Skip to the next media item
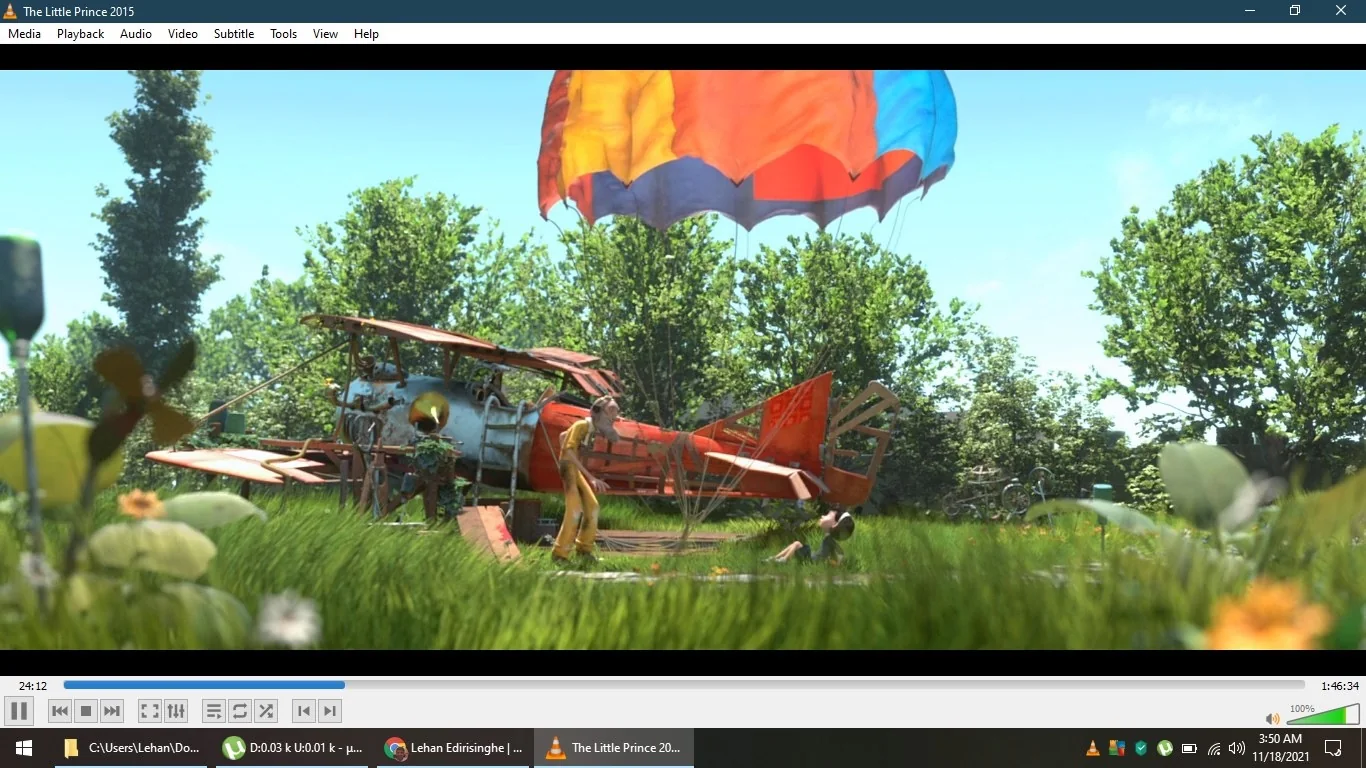Image resolution: width=1366 pixels, height=768 pixels. tap(112, 711)
